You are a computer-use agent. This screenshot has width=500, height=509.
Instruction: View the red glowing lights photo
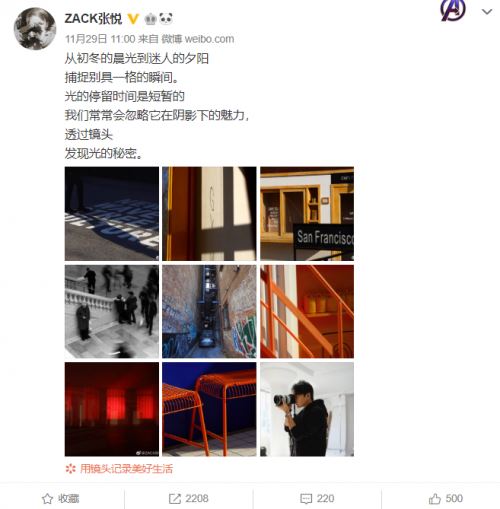pyautogui.click(x=112, y=409)
